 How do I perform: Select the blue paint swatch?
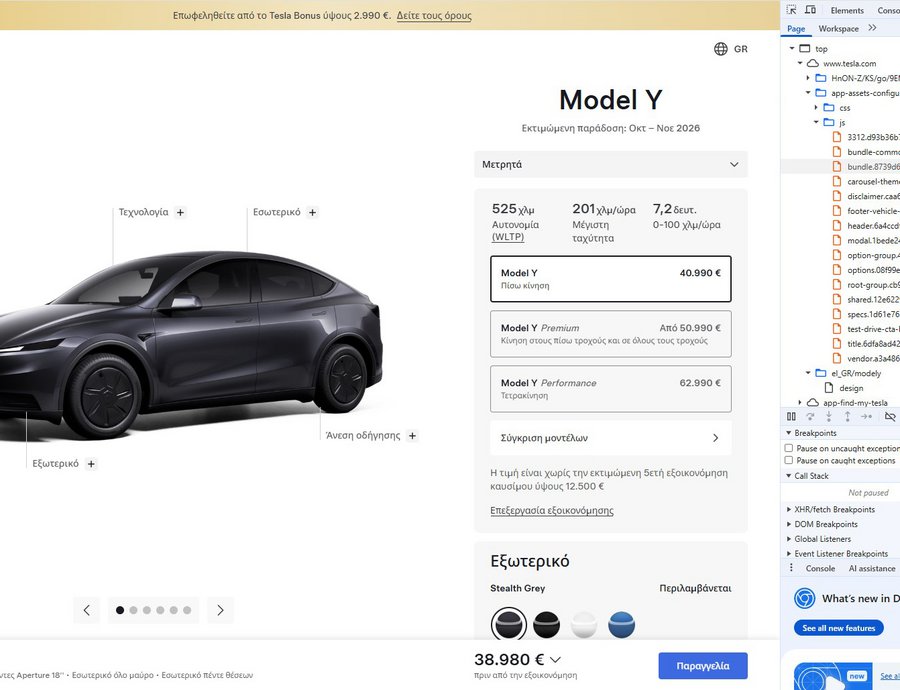tap(621, 625)
